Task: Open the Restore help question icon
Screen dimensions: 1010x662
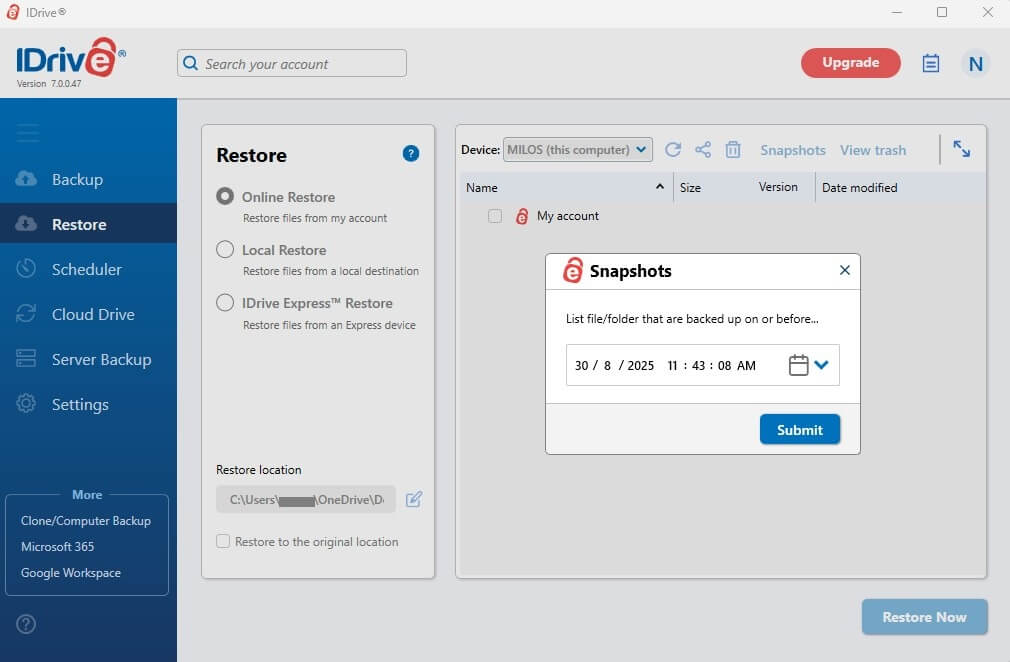Action: coord(410,154)
